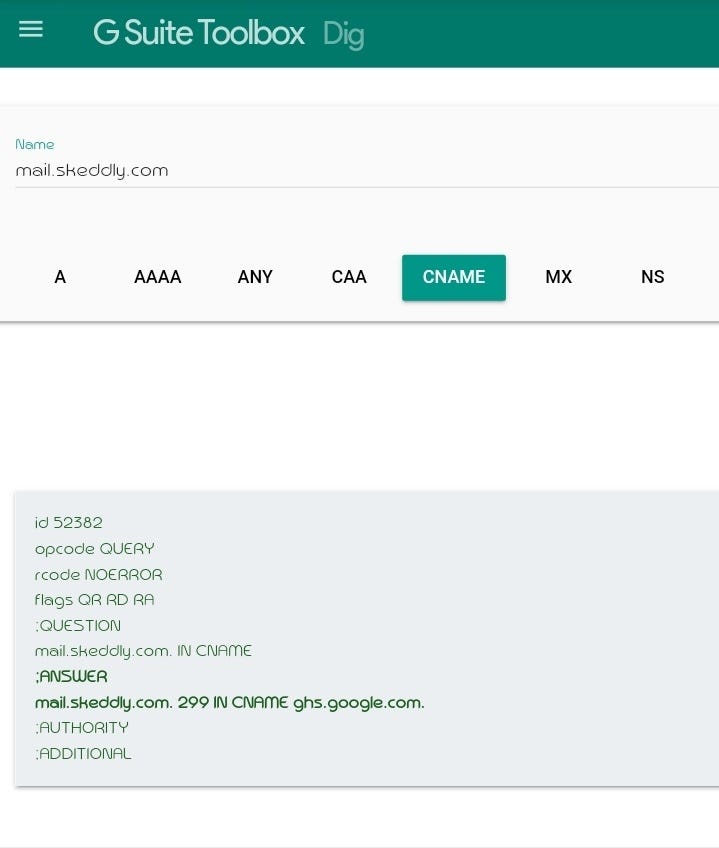The image size is (719, 848).
Task: Click the Dig tool label in header
Action: tap(344, 35)
